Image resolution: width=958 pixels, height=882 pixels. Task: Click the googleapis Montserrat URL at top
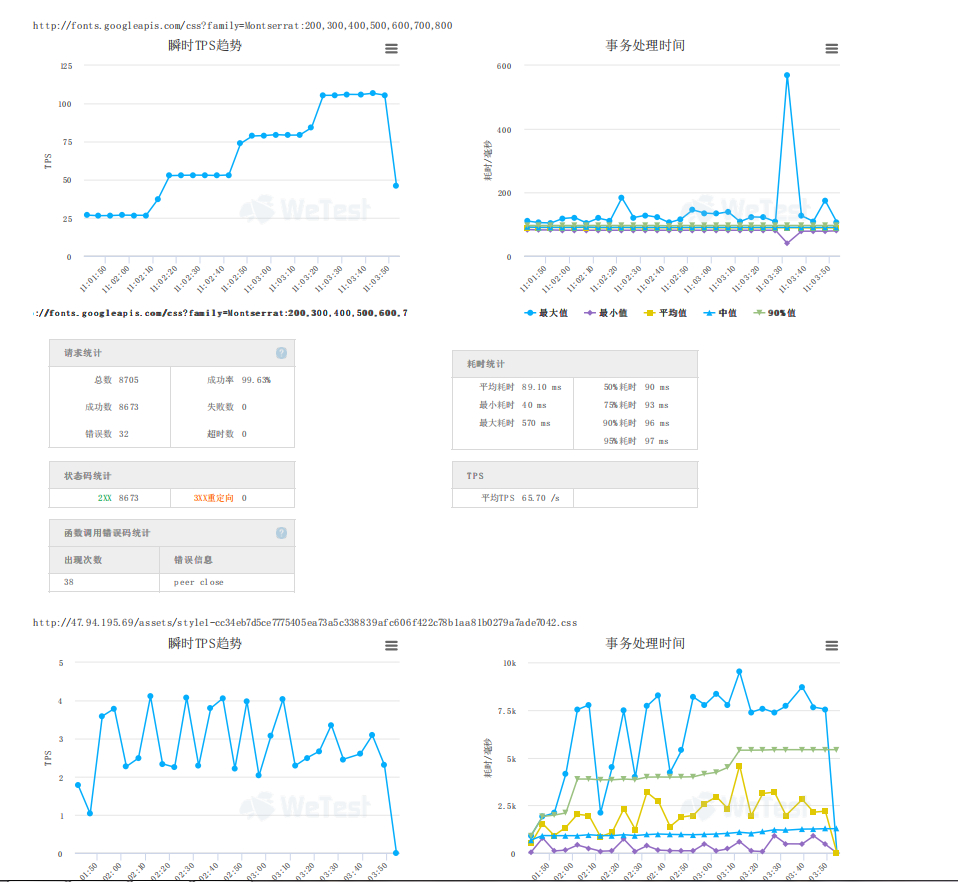[243, 26]
